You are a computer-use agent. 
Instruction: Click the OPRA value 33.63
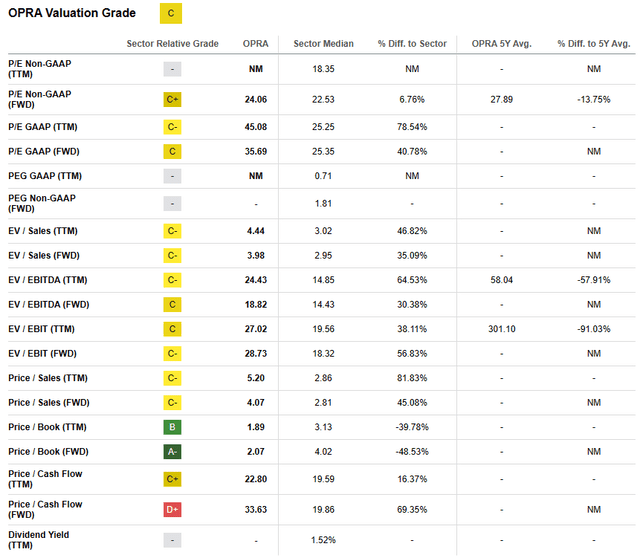(256, 509)
